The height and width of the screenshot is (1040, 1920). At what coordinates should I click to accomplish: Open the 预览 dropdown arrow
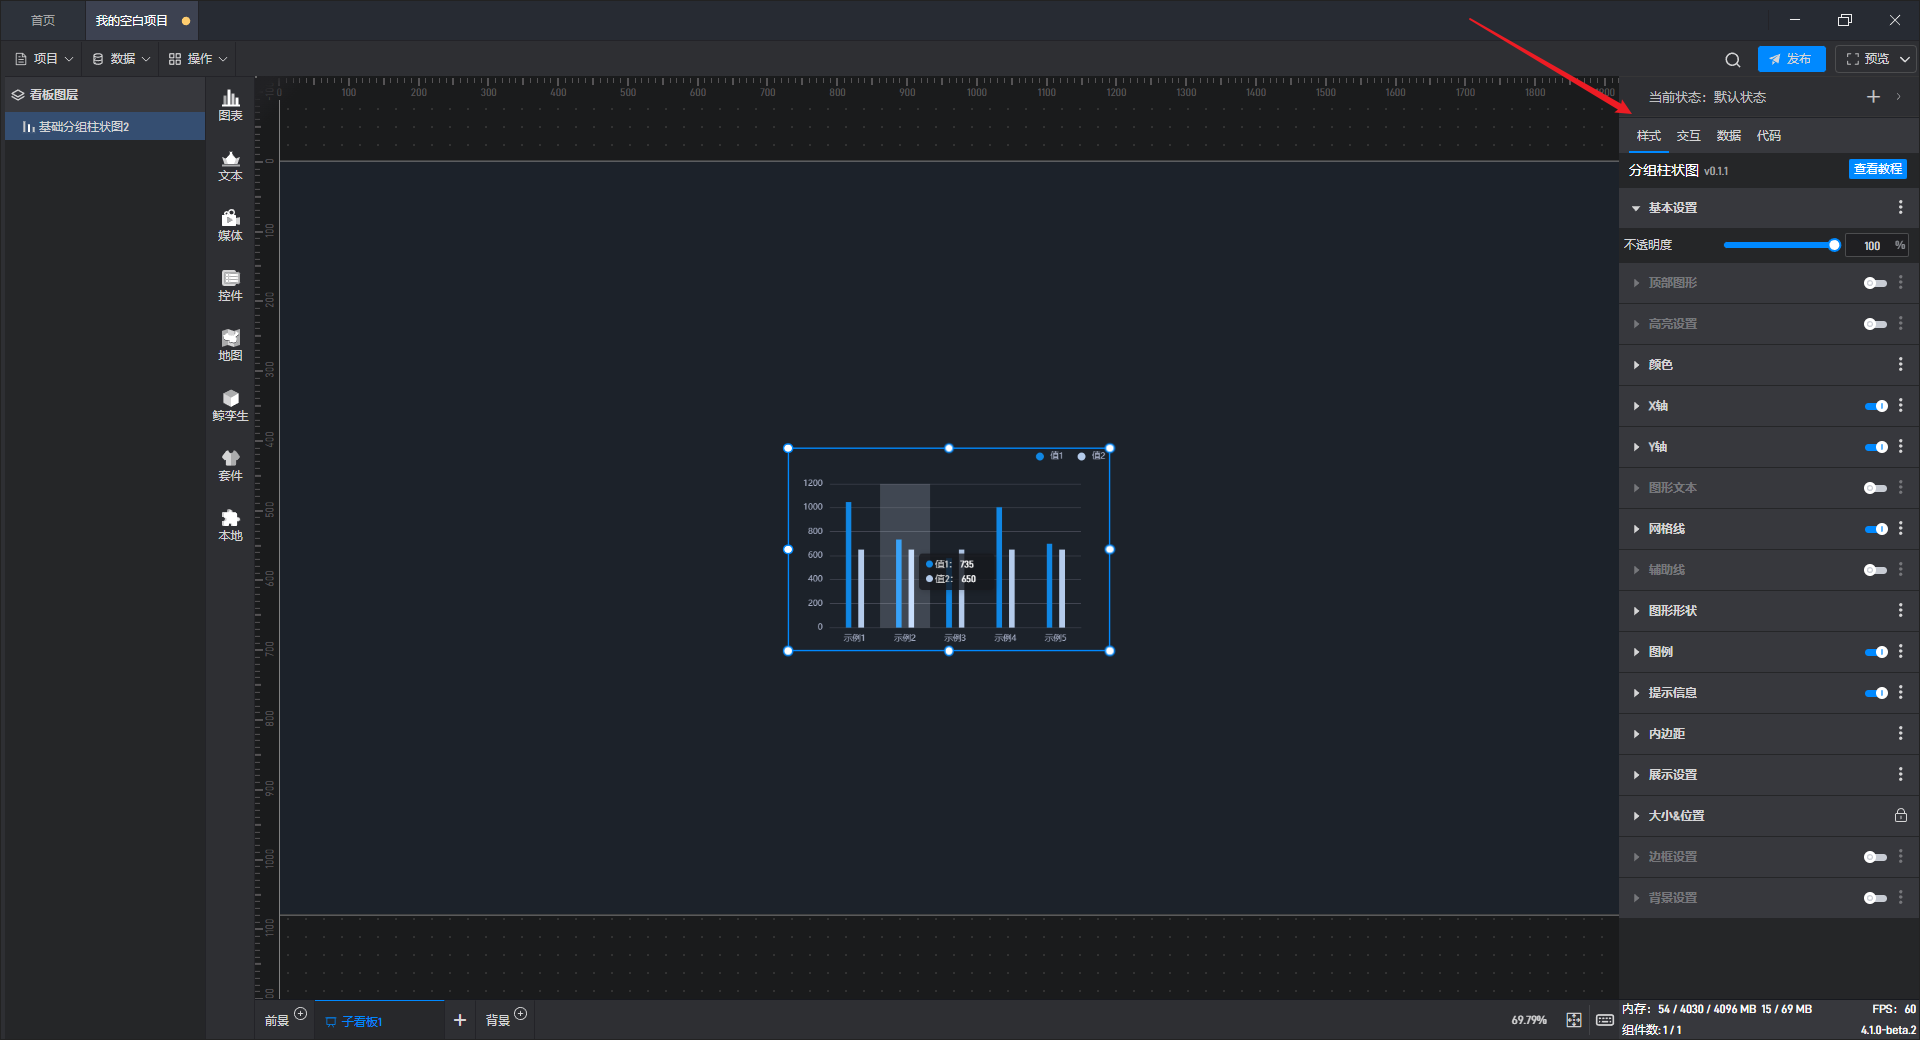1905,59
